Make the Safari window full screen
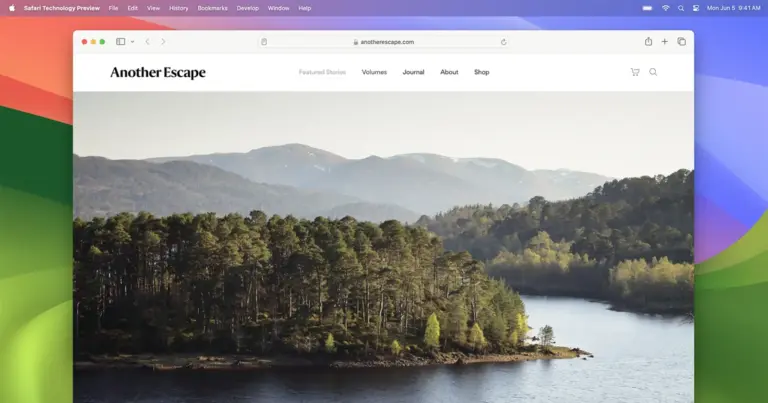Screen dimensions: 768x403 (x=102, y=42)
